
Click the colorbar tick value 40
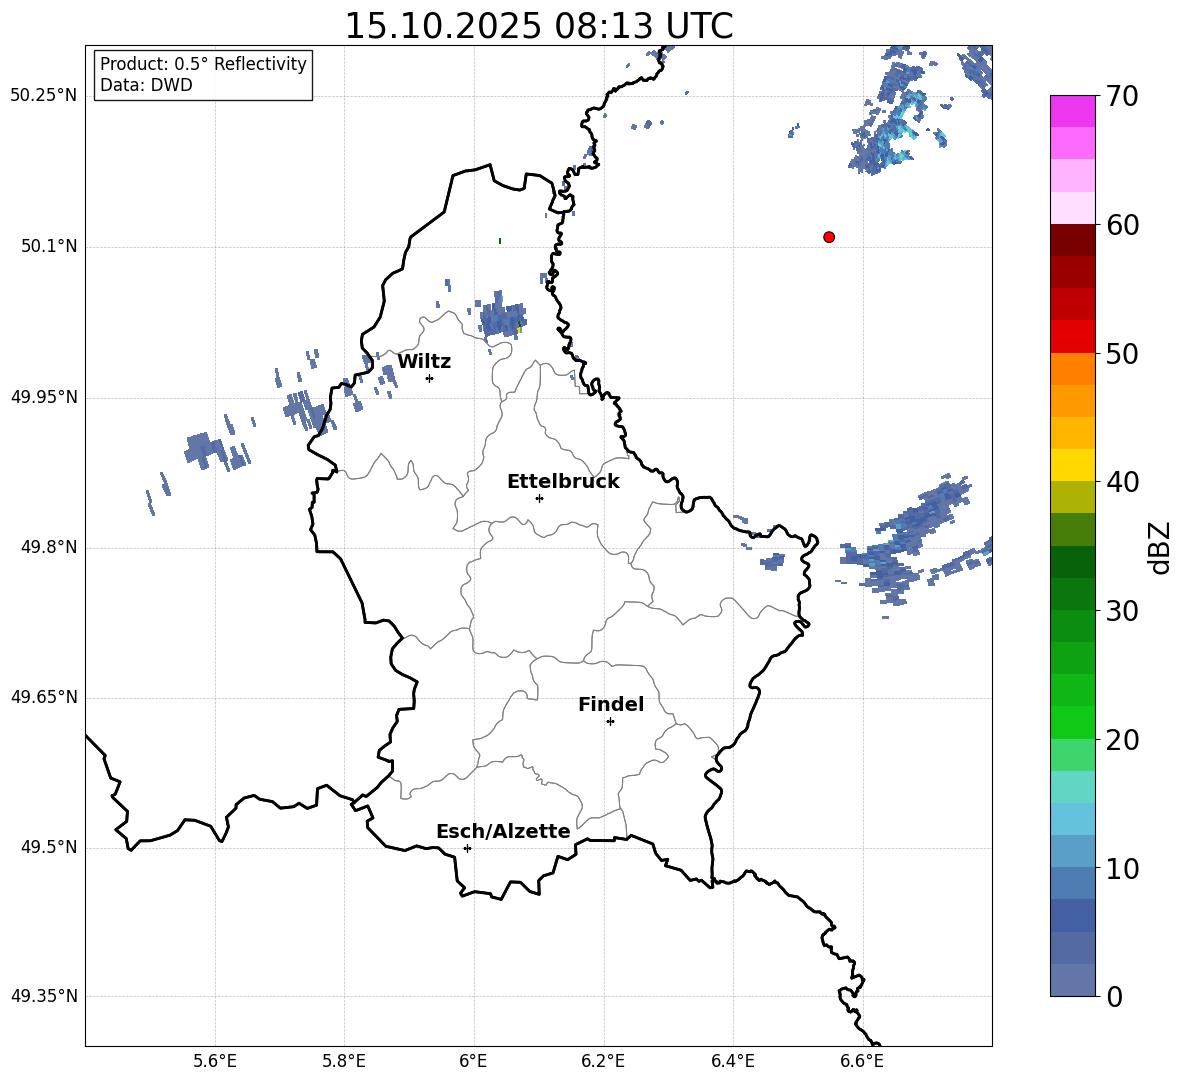(x=1122, y=482)
